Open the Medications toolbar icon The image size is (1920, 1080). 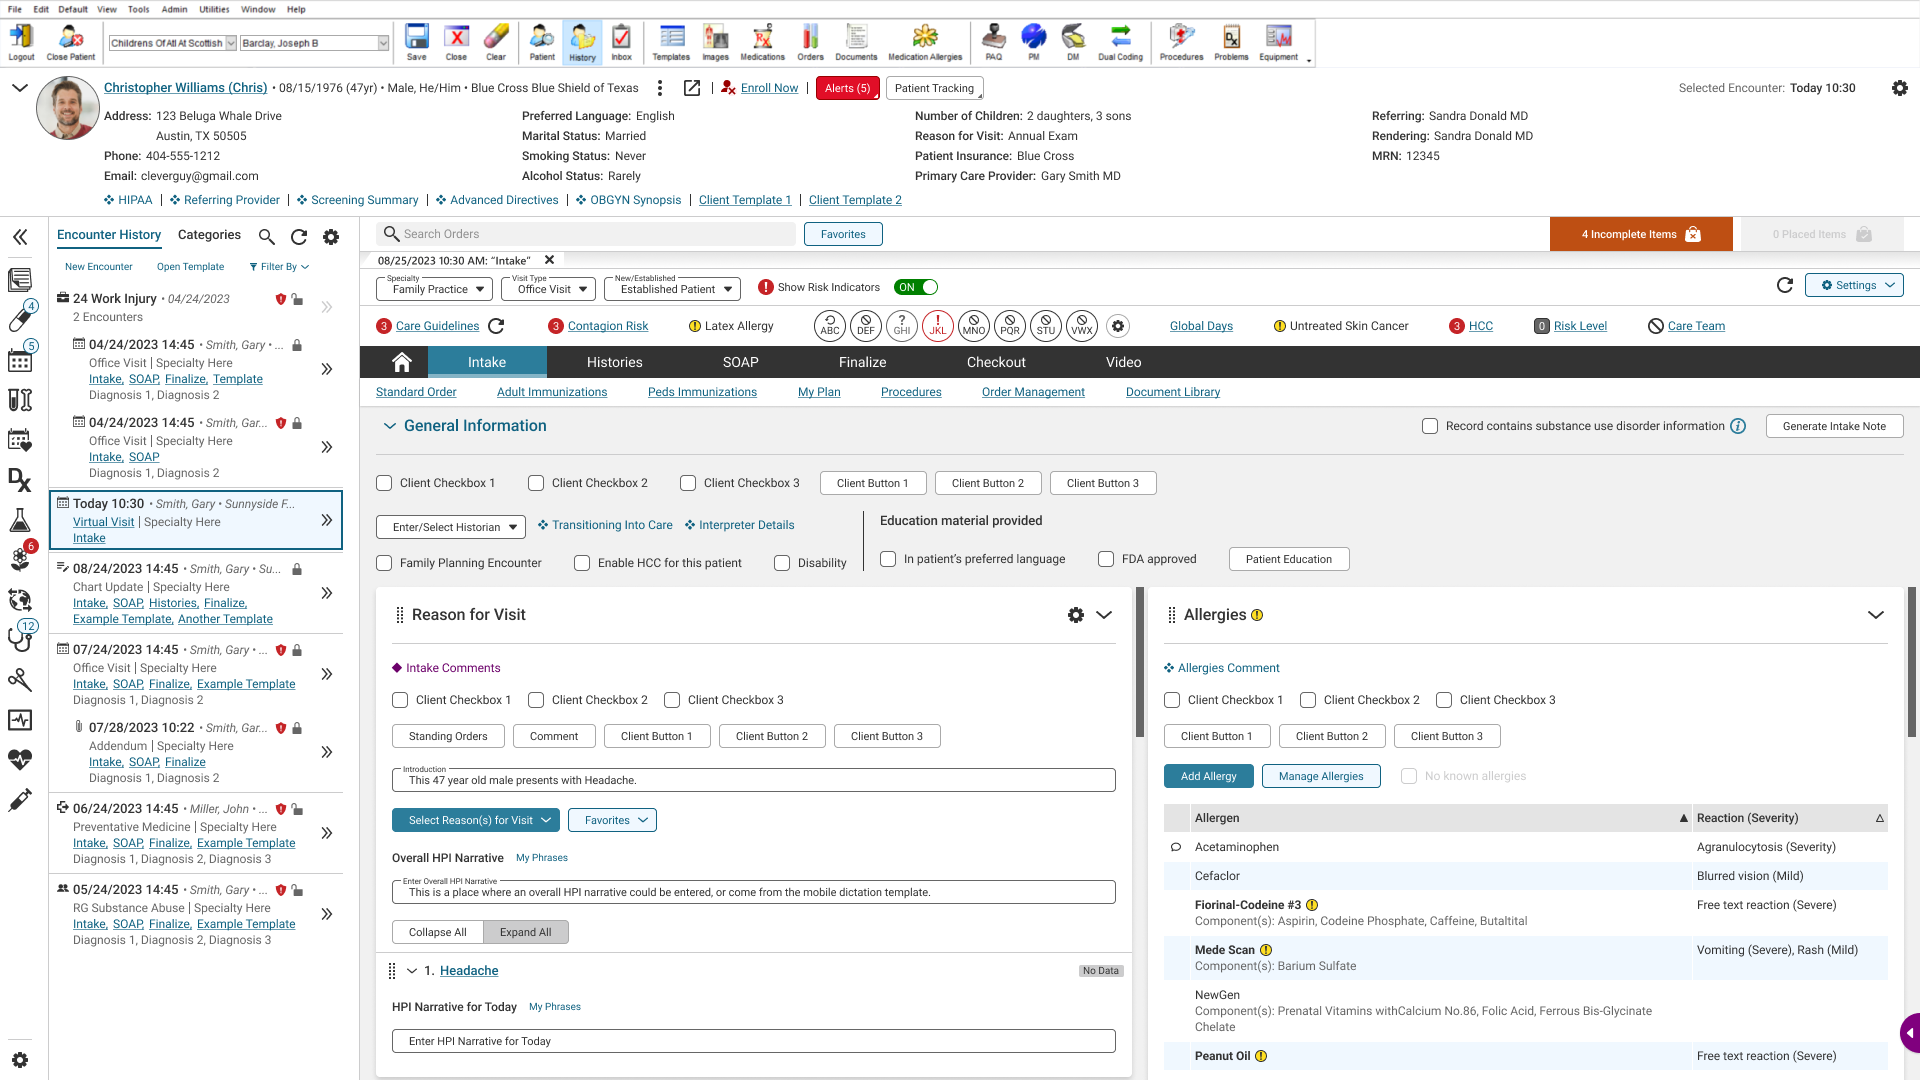click(762, 42)
